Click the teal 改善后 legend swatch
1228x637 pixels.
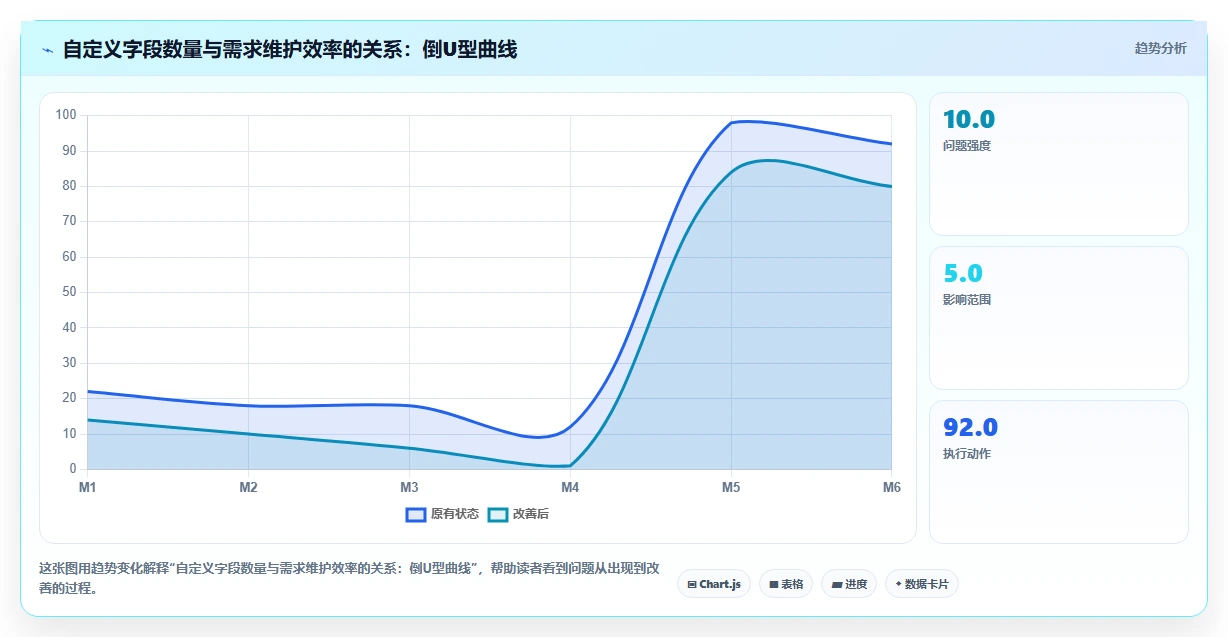498,514
